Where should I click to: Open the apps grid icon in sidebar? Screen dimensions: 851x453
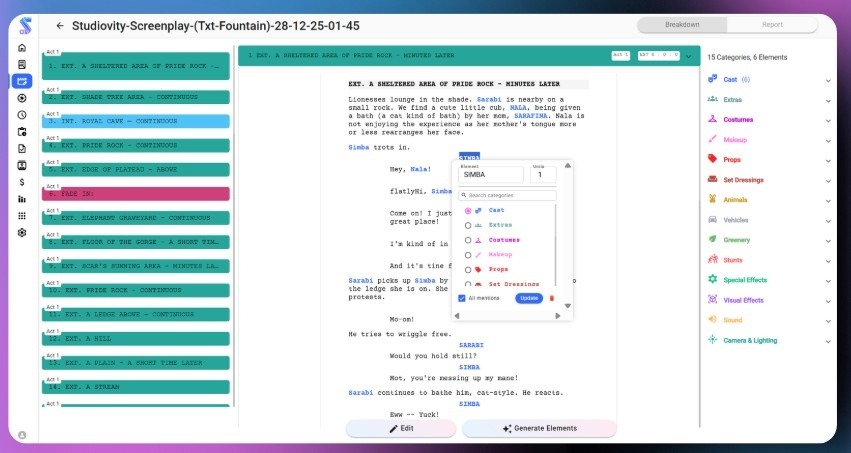[22, 216]
